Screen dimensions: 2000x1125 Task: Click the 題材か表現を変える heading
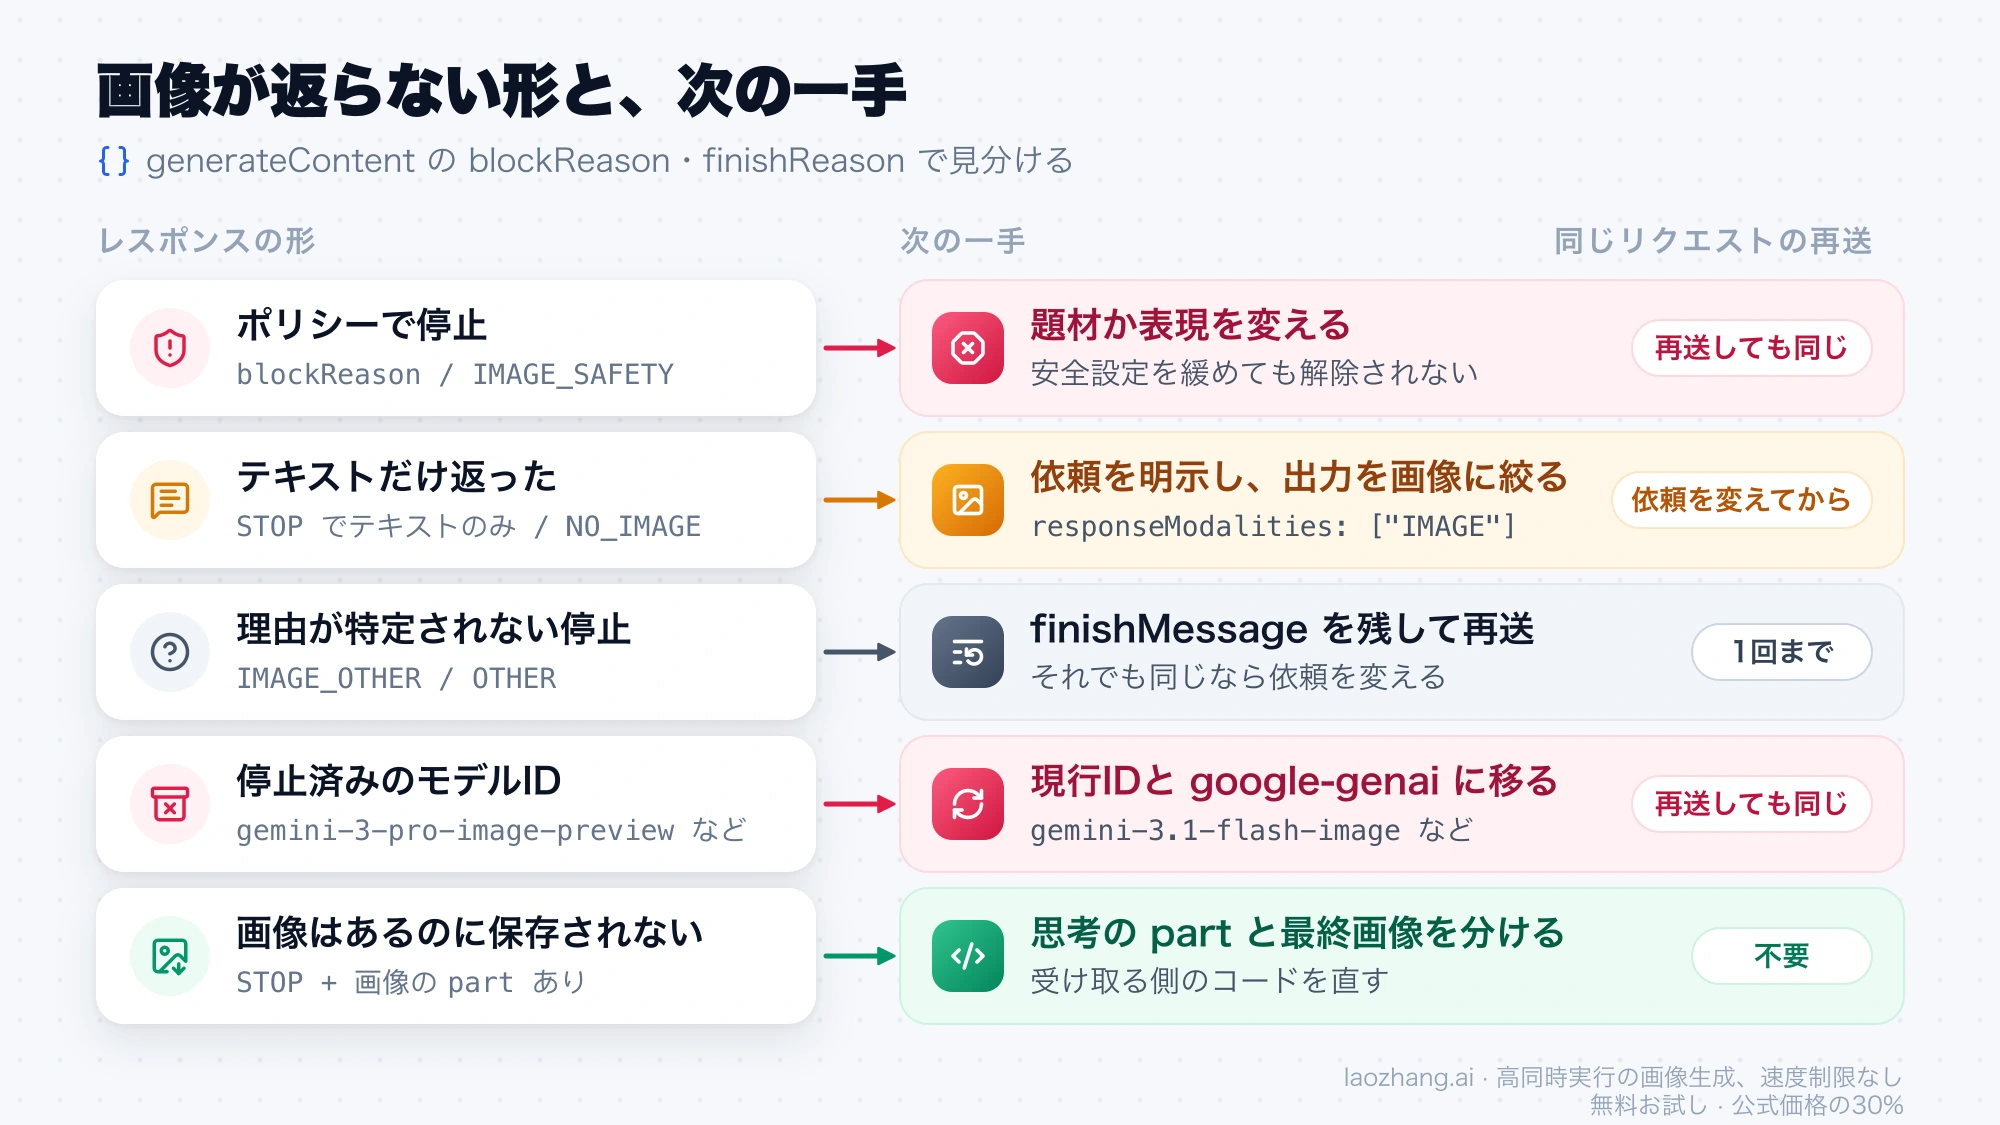click(x=1191, y=325)
